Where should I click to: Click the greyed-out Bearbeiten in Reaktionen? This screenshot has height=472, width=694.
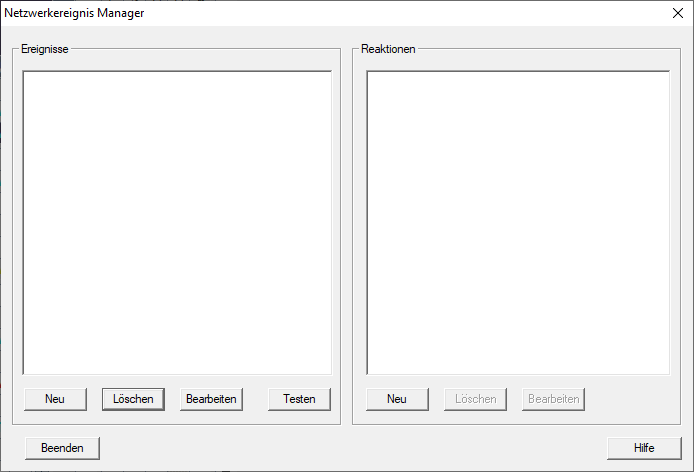pos(553,399)
